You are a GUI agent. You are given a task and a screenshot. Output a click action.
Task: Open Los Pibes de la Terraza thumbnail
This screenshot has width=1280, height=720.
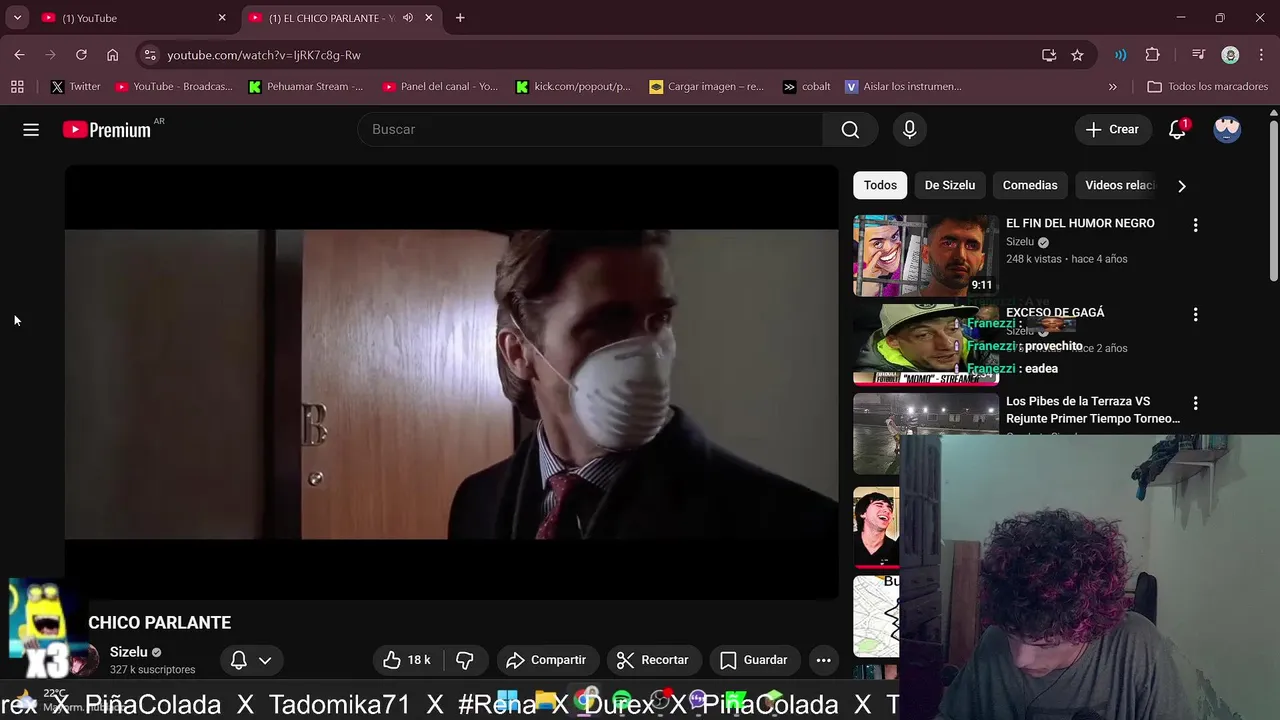coord(925,432)
